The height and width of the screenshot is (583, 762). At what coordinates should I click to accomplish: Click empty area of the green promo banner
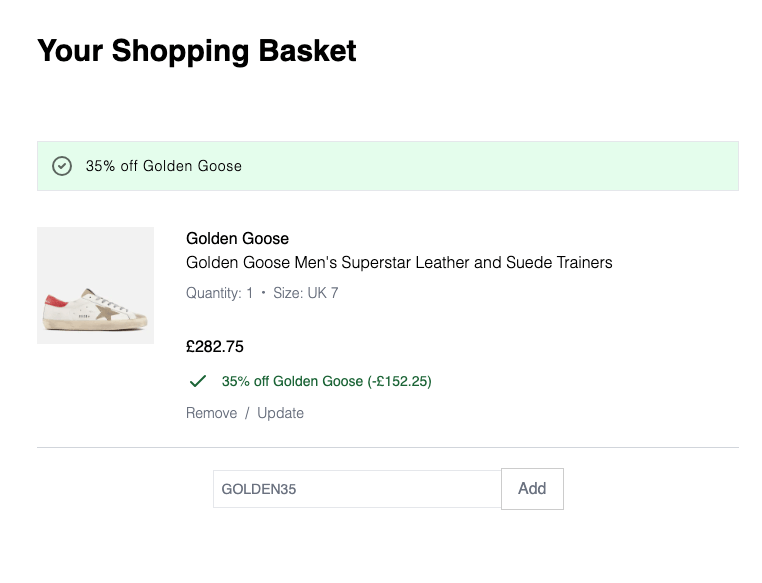coord(500,166)
